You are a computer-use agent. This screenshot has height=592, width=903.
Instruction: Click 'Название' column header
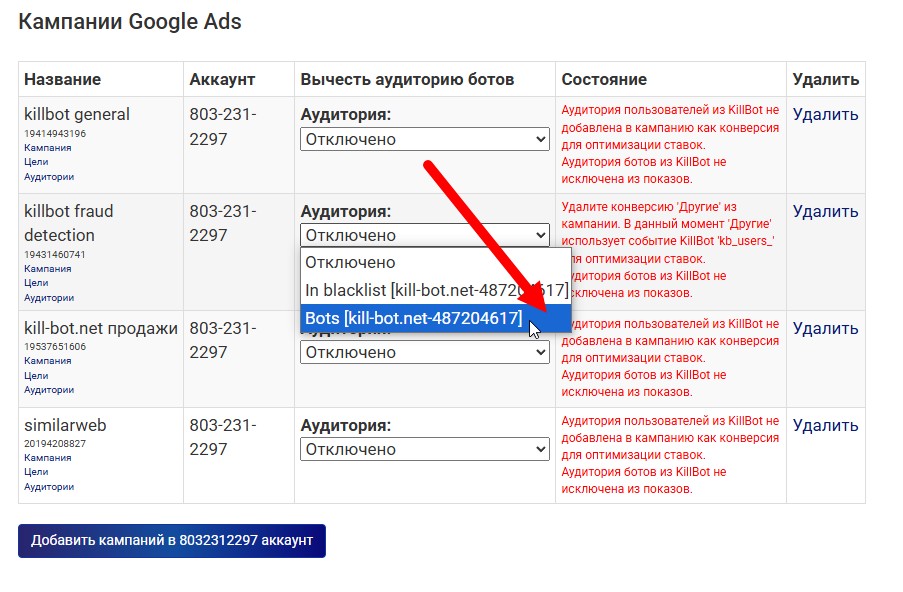tap(62, 79)
